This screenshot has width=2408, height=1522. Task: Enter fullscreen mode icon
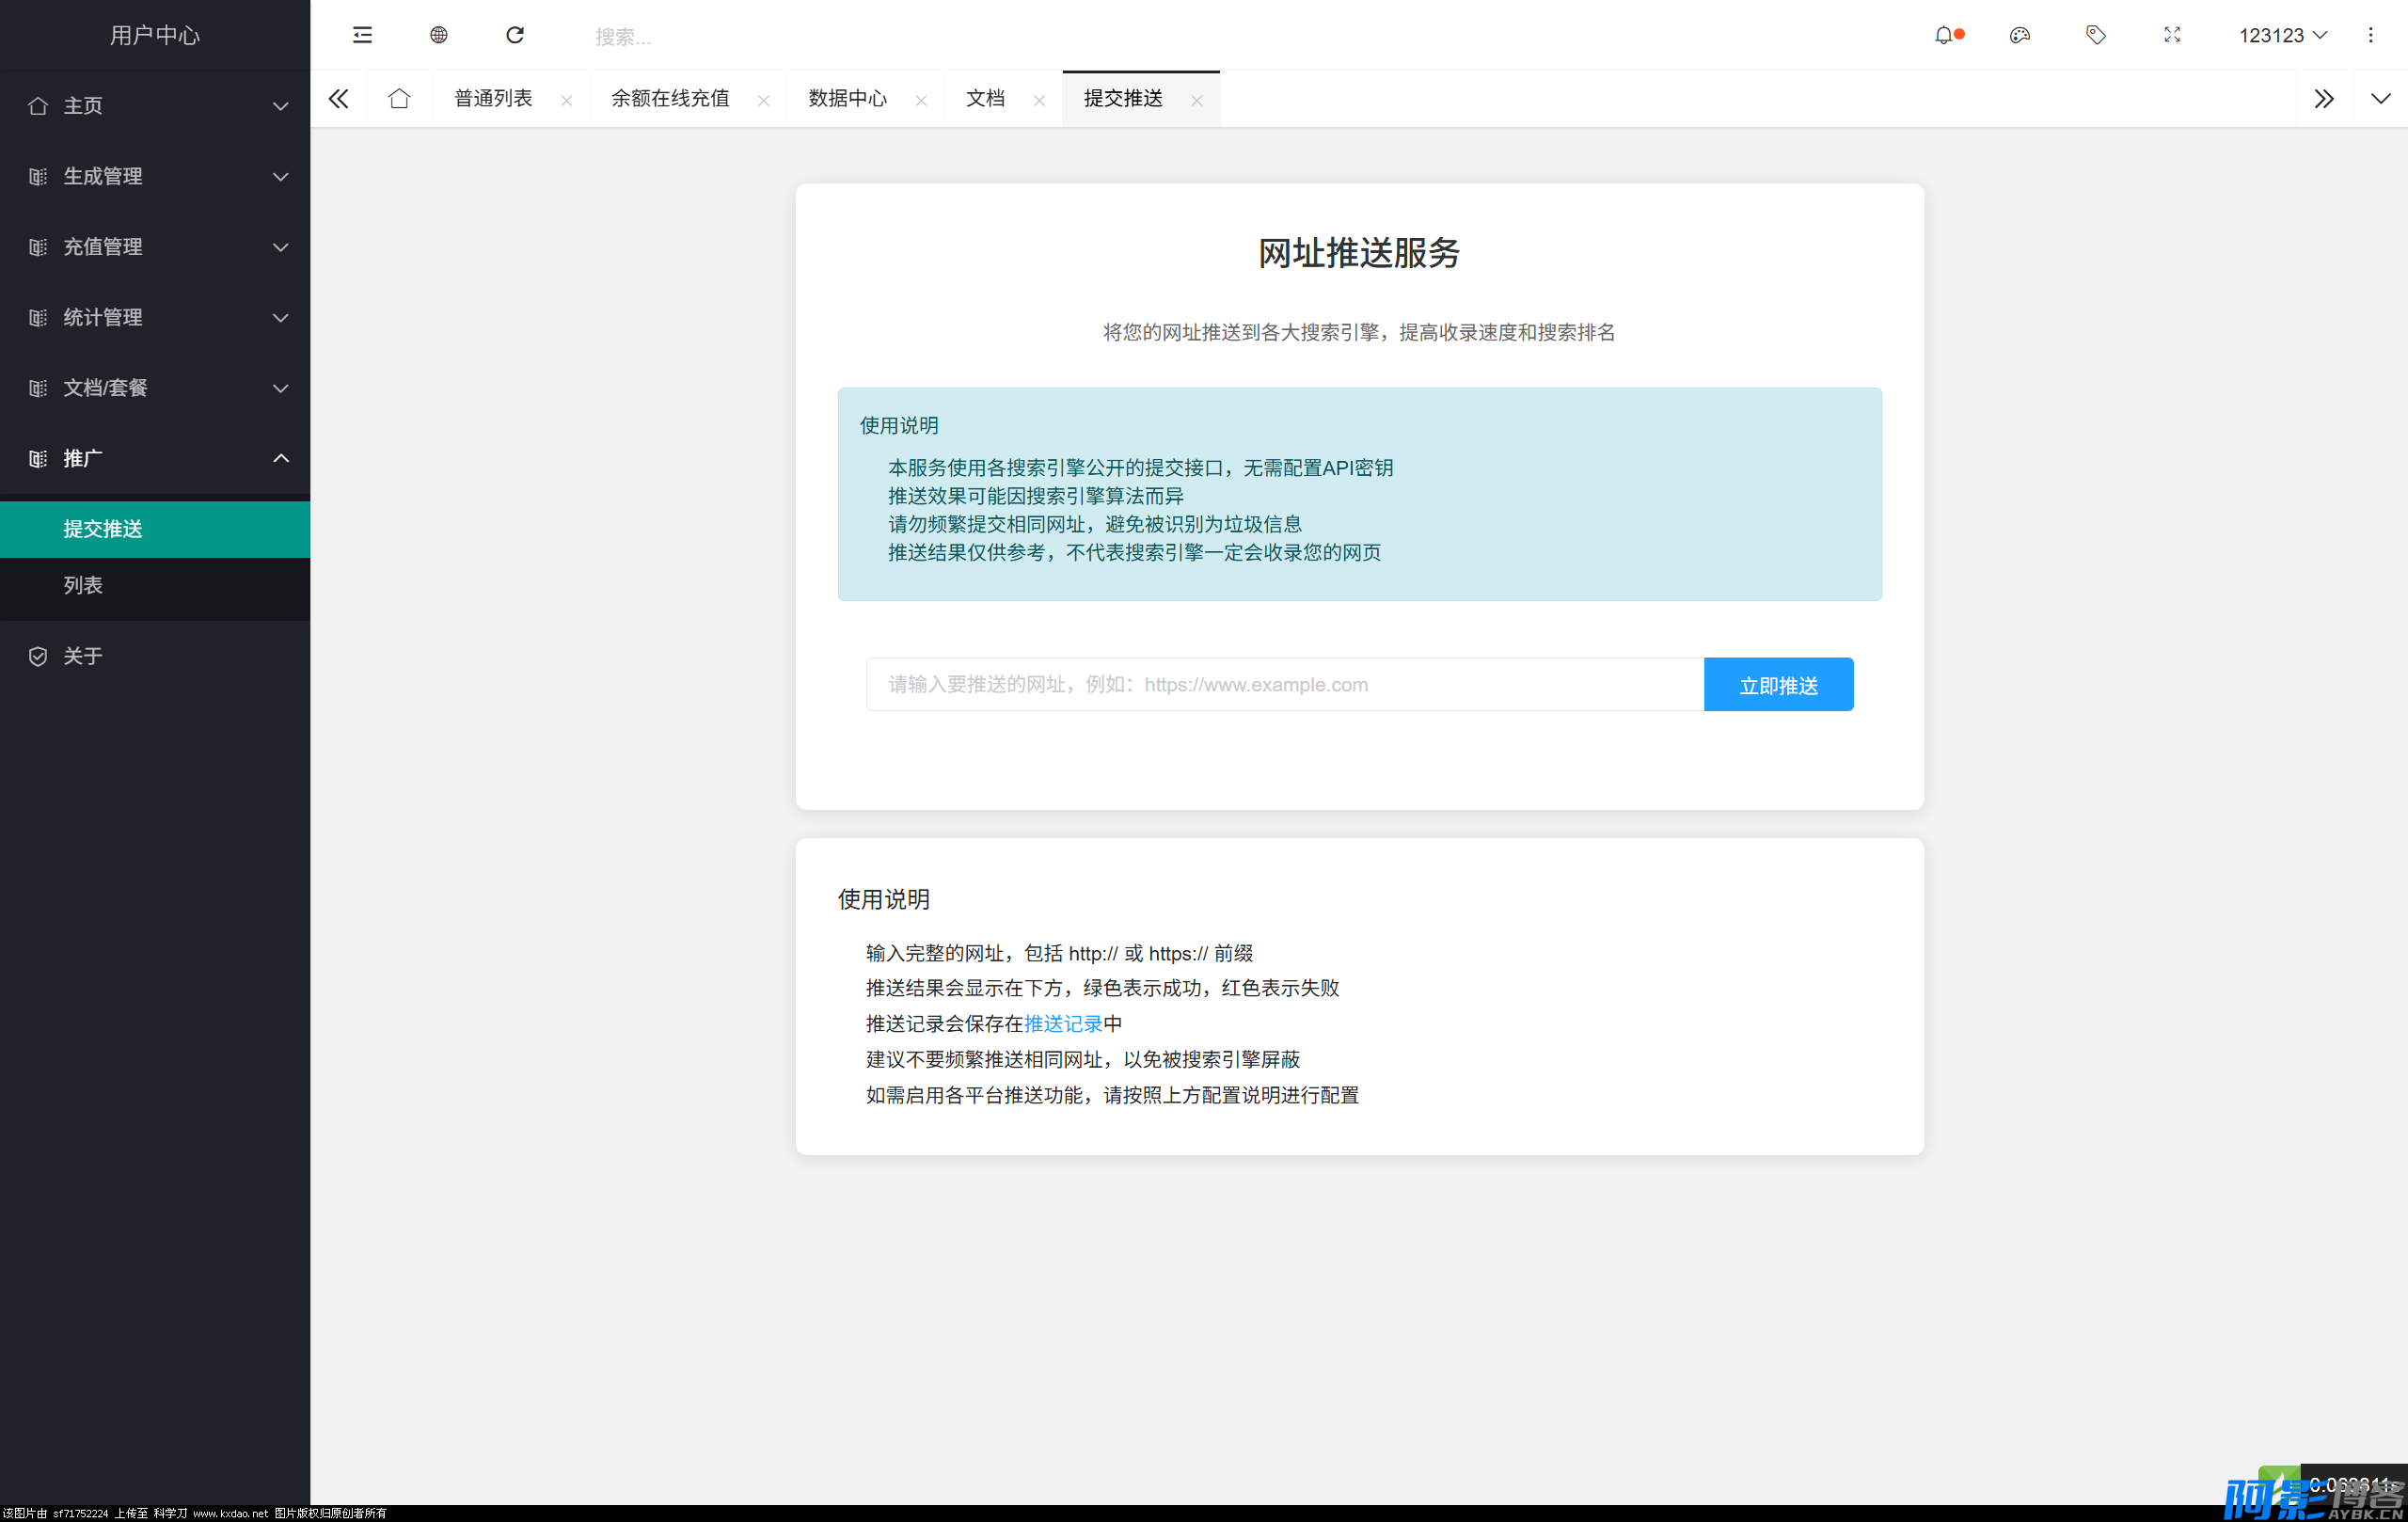click(x=2171, y=35)
